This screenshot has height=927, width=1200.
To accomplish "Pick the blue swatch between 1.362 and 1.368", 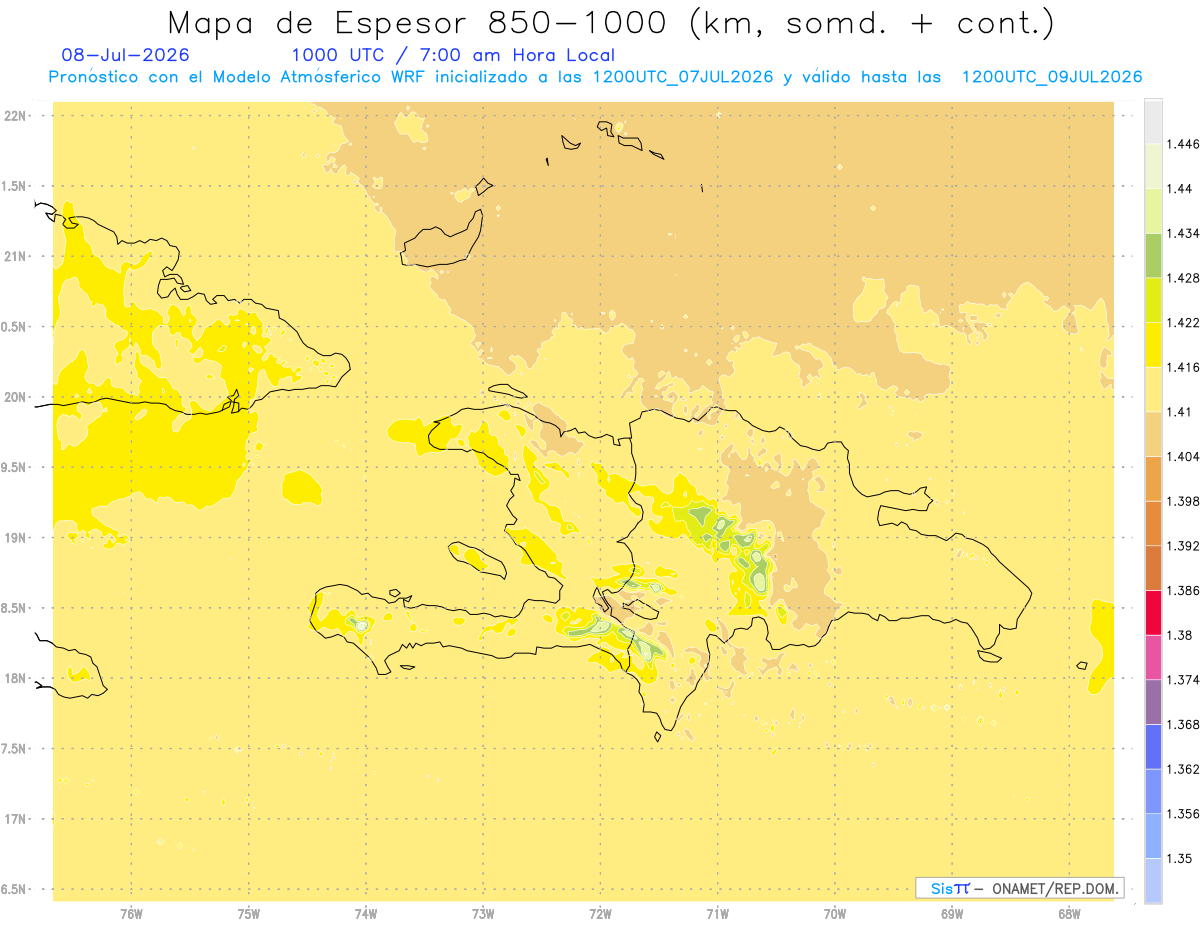I will [x=1153, y=747].
